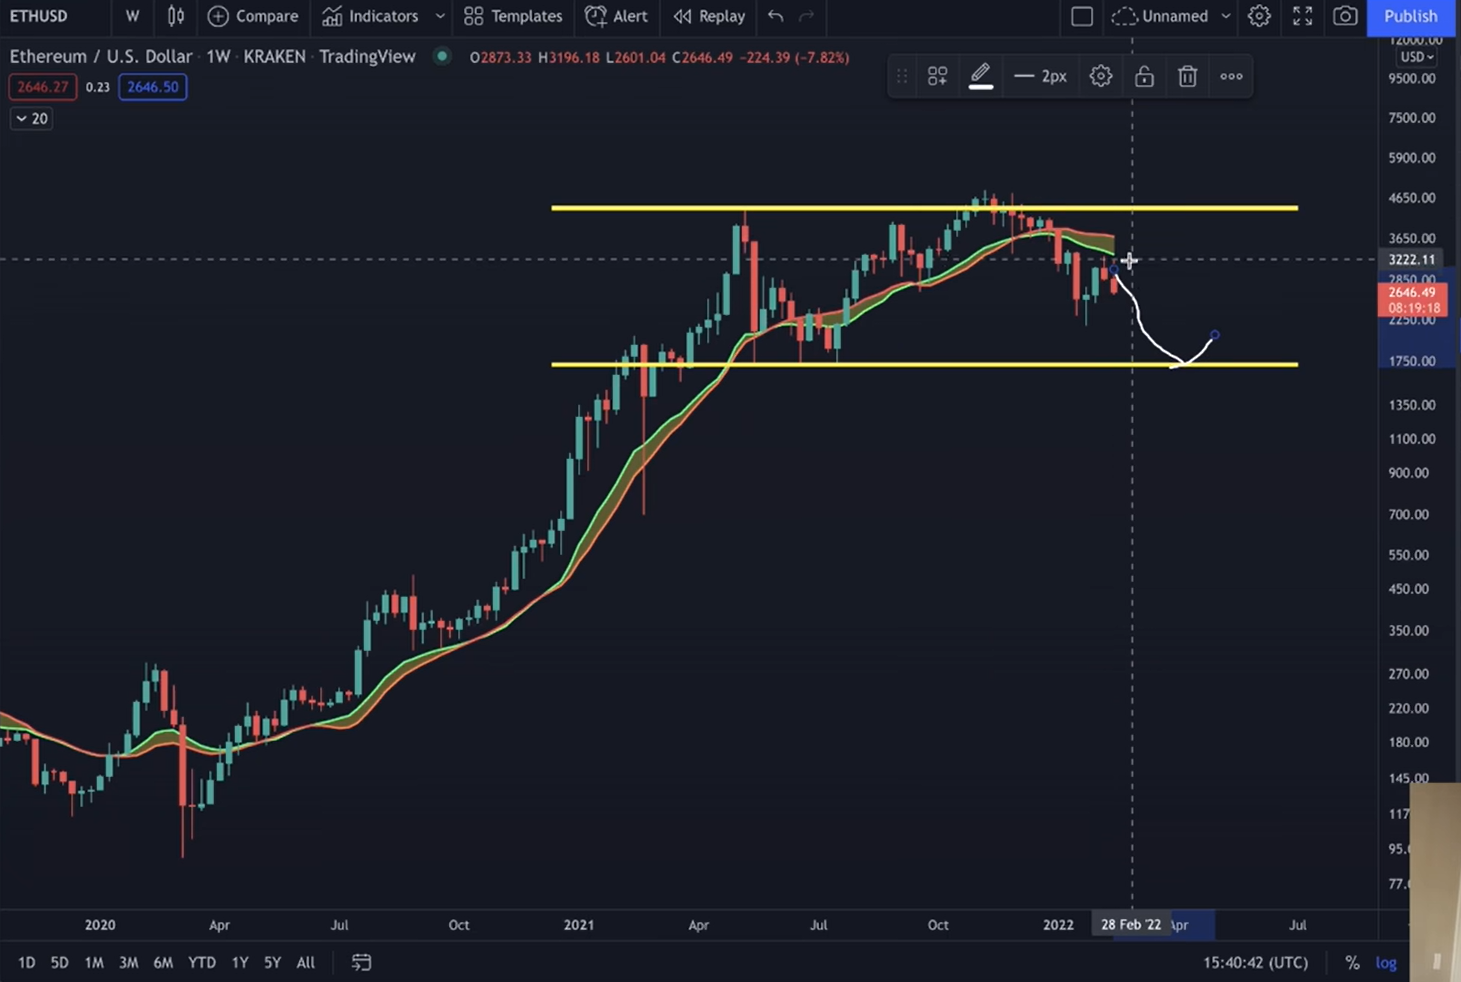Click the undo arrow icon
Viewport: 1461px width, 982px height.
pyautogui.click(x=775, y=16)
